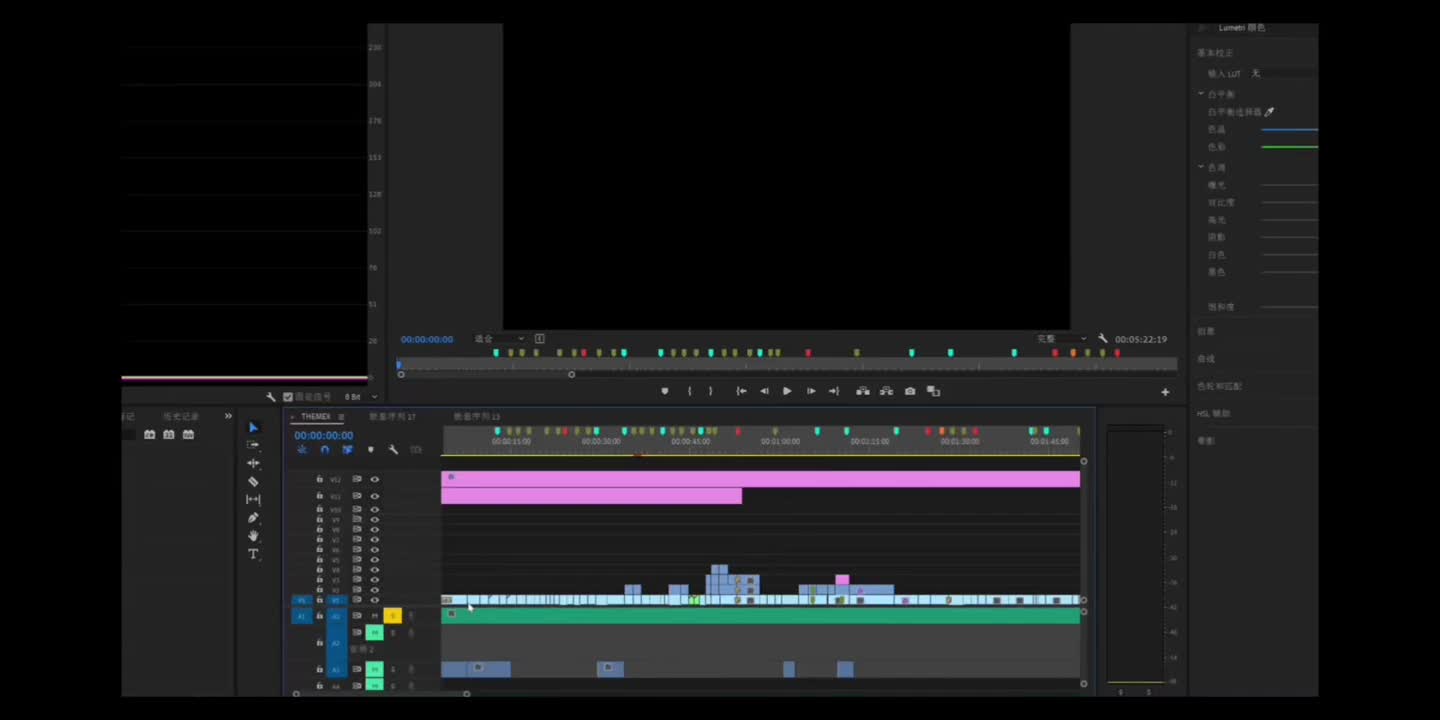Select the Track Select Forward tool
The image size is (1440, 720).
[x=253, y=445]
